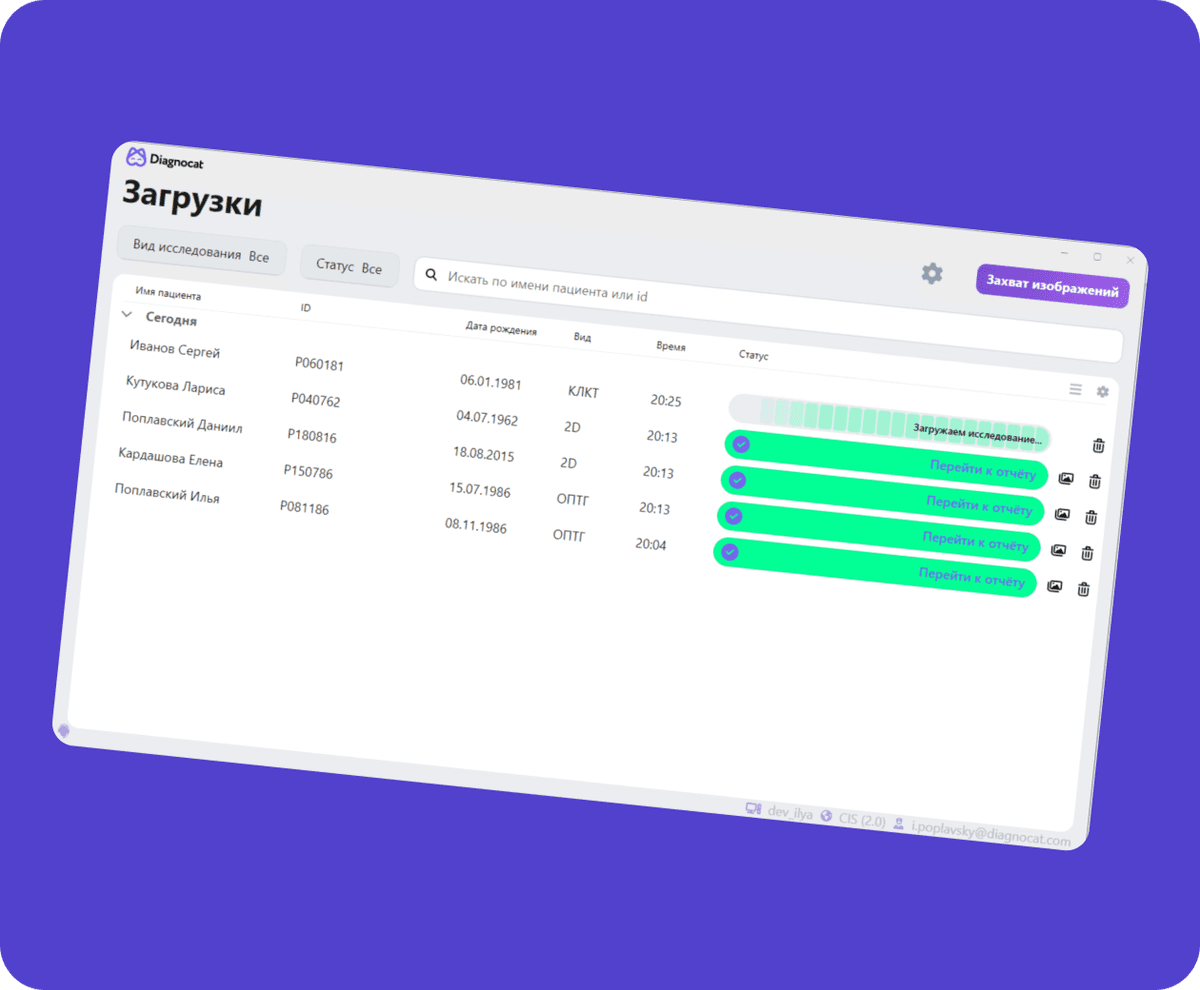Select the patient name Иванов Сергей
This screenshot has height=990, width=1200.
click(175, 350)
